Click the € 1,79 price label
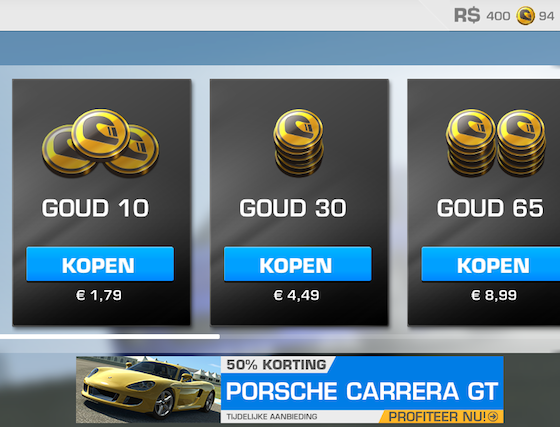The width and height of the screenshot is (560, 427). coord(99,295)
